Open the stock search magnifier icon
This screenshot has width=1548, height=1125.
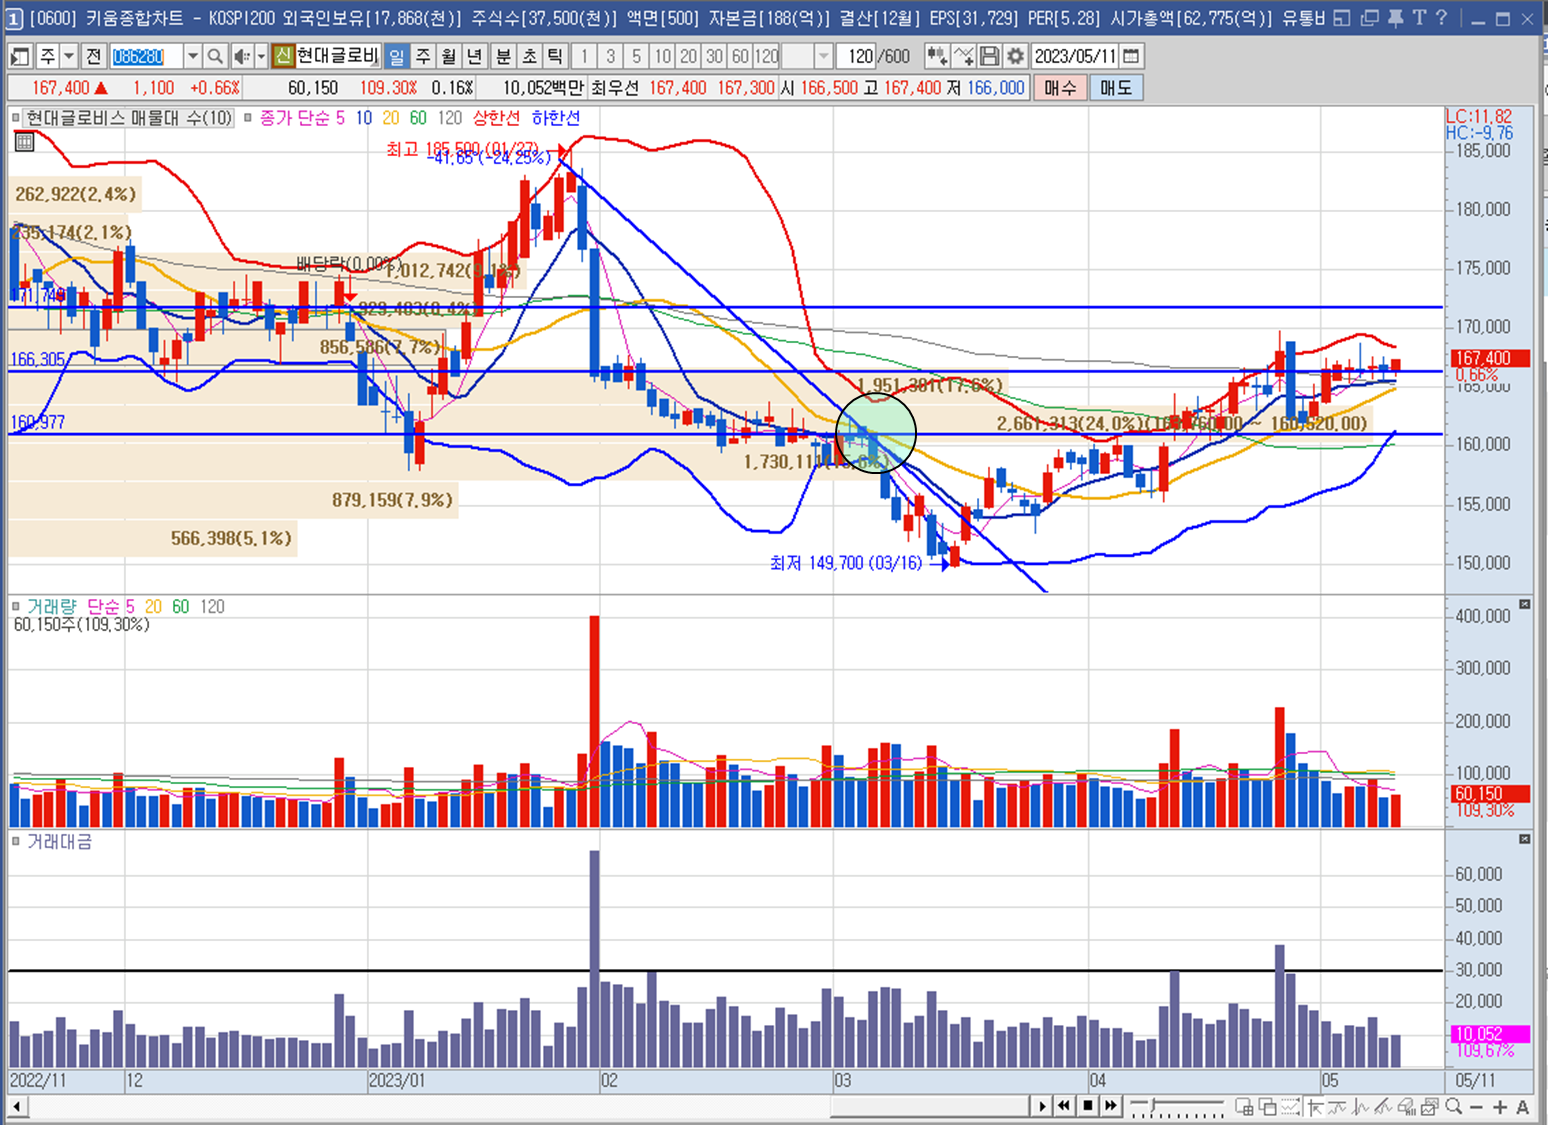(214, 57)
